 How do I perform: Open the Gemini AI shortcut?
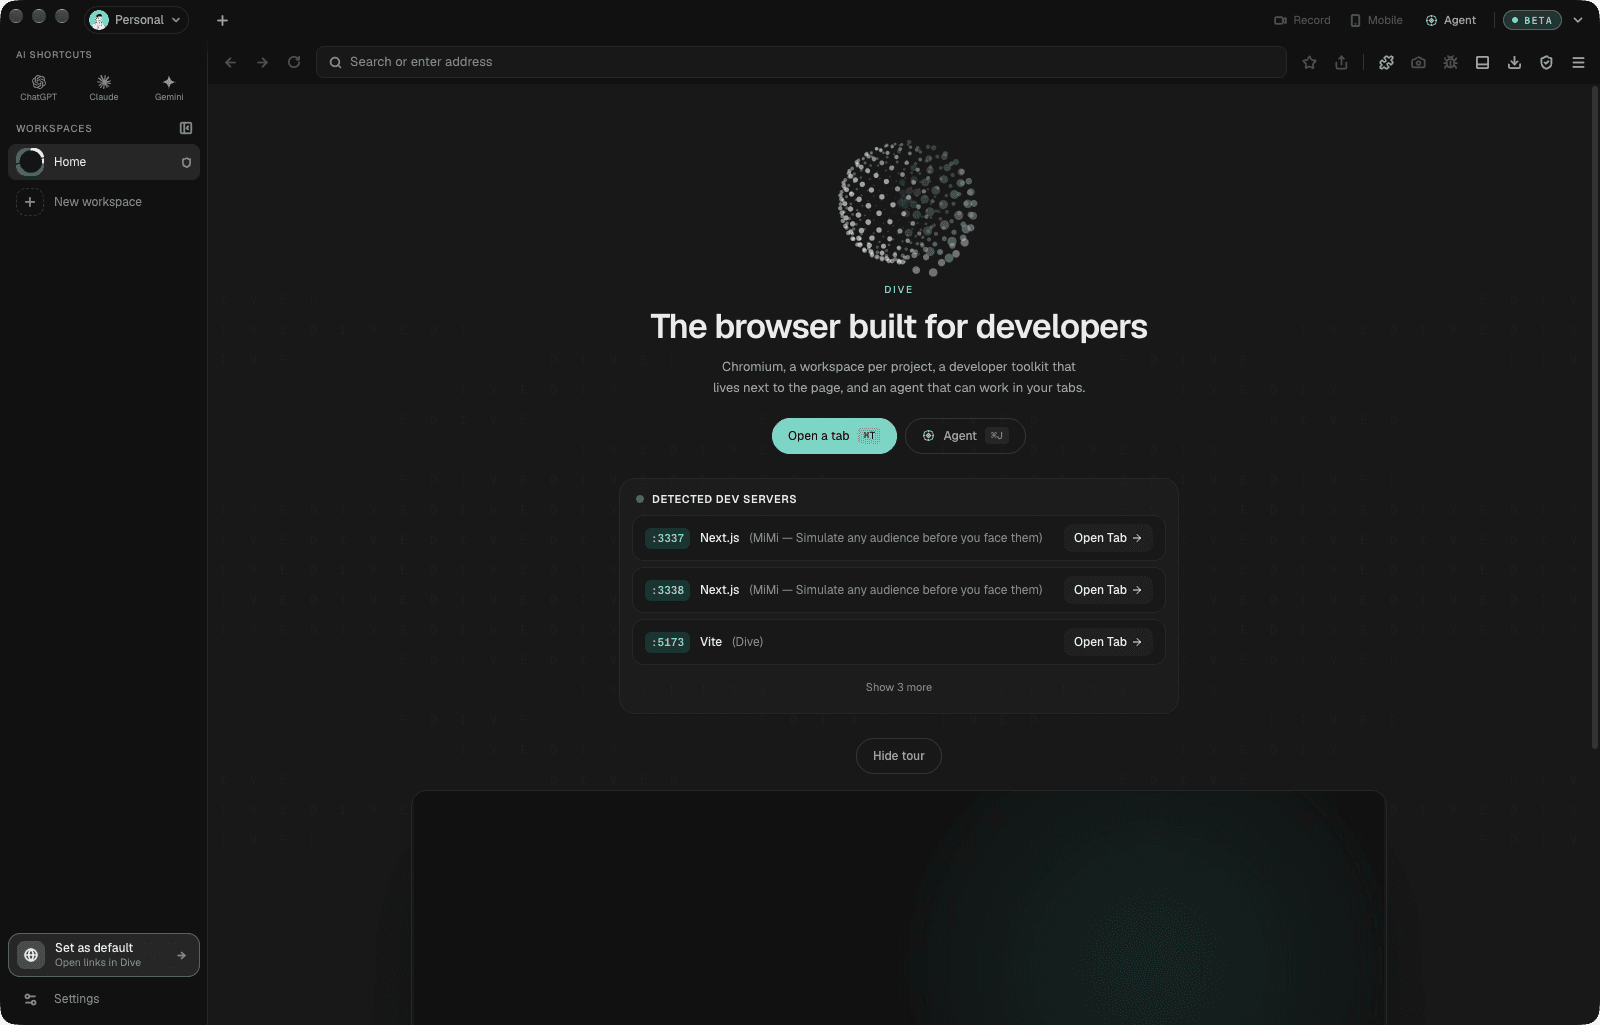[x=169, y=87]
